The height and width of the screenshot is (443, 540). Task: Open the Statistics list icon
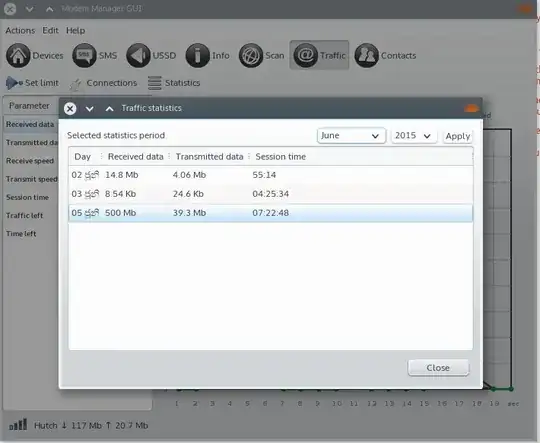(x=154, y=83)
